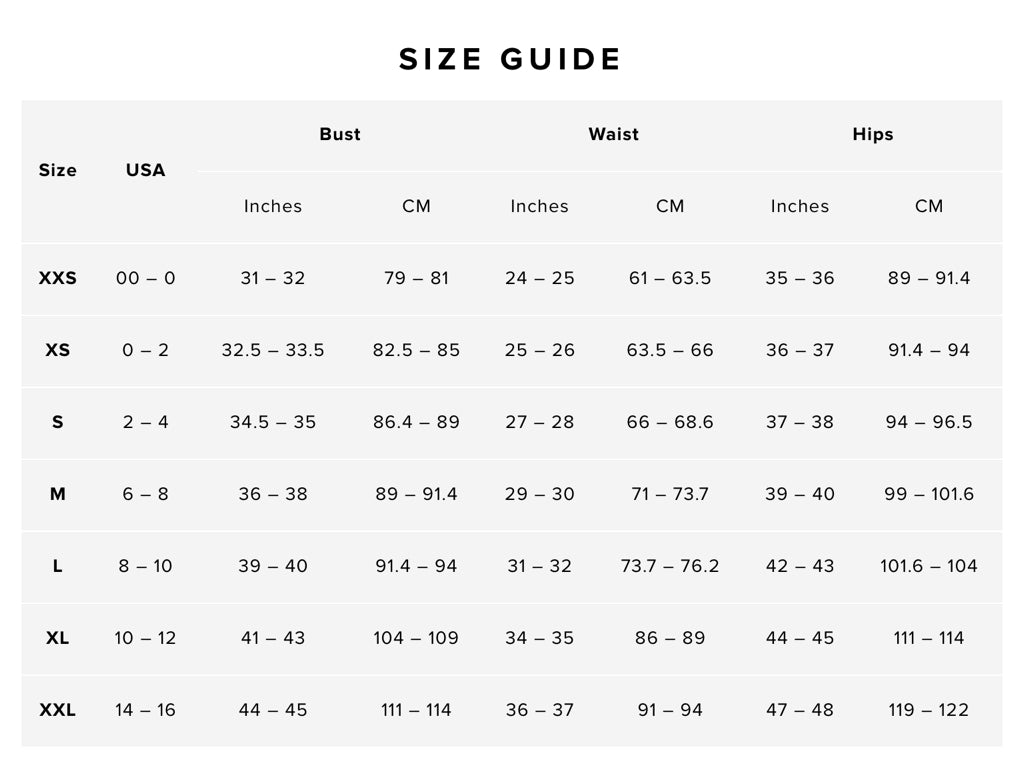This screenshot has width=1024, height=774.
Task: Select the Hips column header
Action: (872, 134)
